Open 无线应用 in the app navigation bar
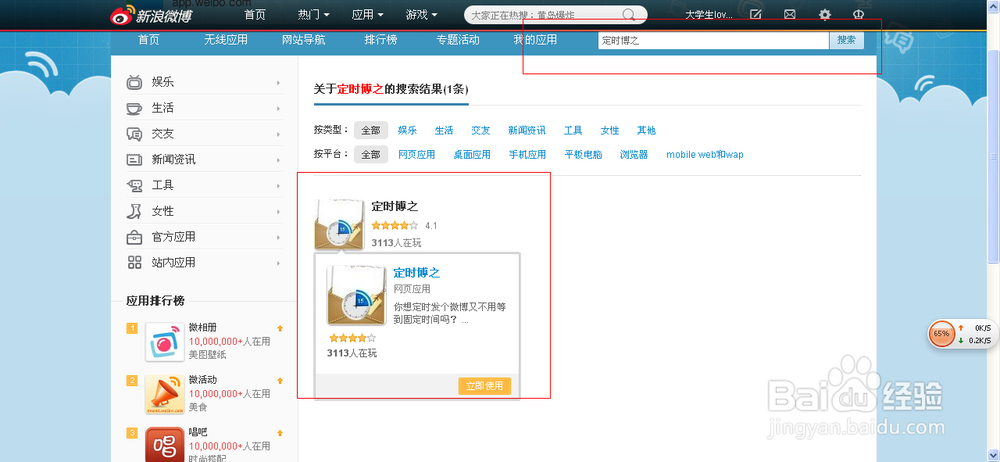Screen dimensions: 1000x462 click(226, 40)
